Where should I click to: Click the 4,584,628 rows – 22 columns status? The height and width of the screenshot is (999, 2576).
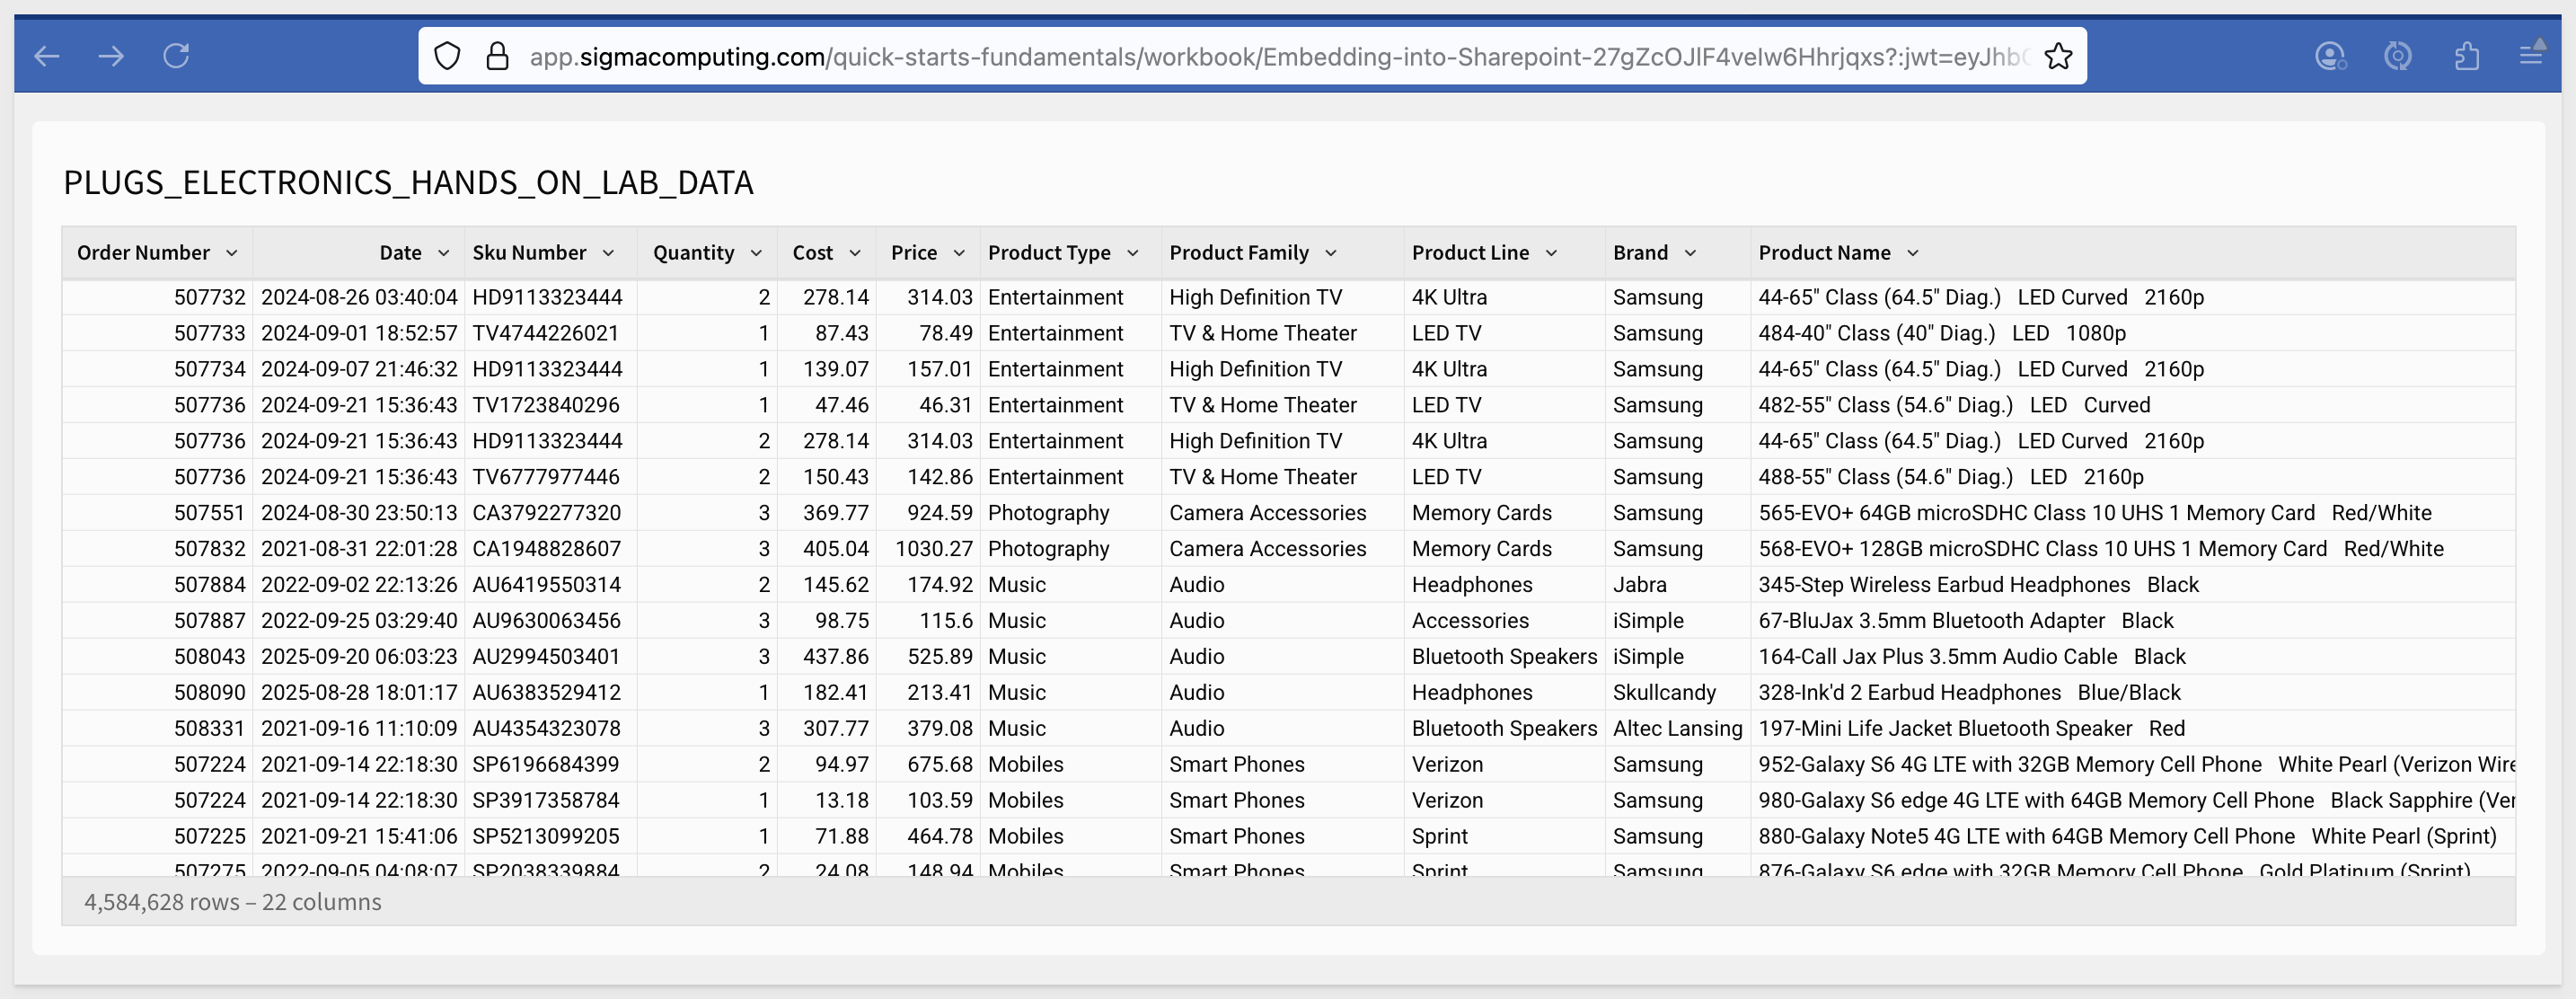click(232, 902)
